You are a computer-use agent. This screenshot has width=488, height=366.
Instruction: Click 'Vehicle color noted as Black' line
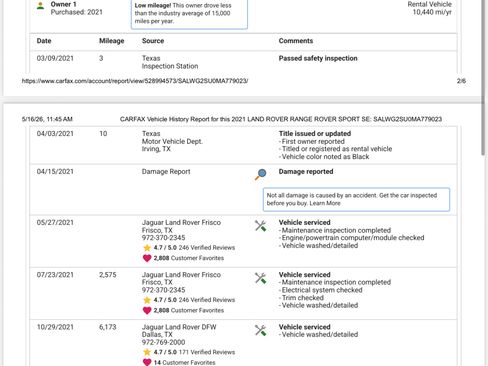pyautogui.click(x=324, y=157)
